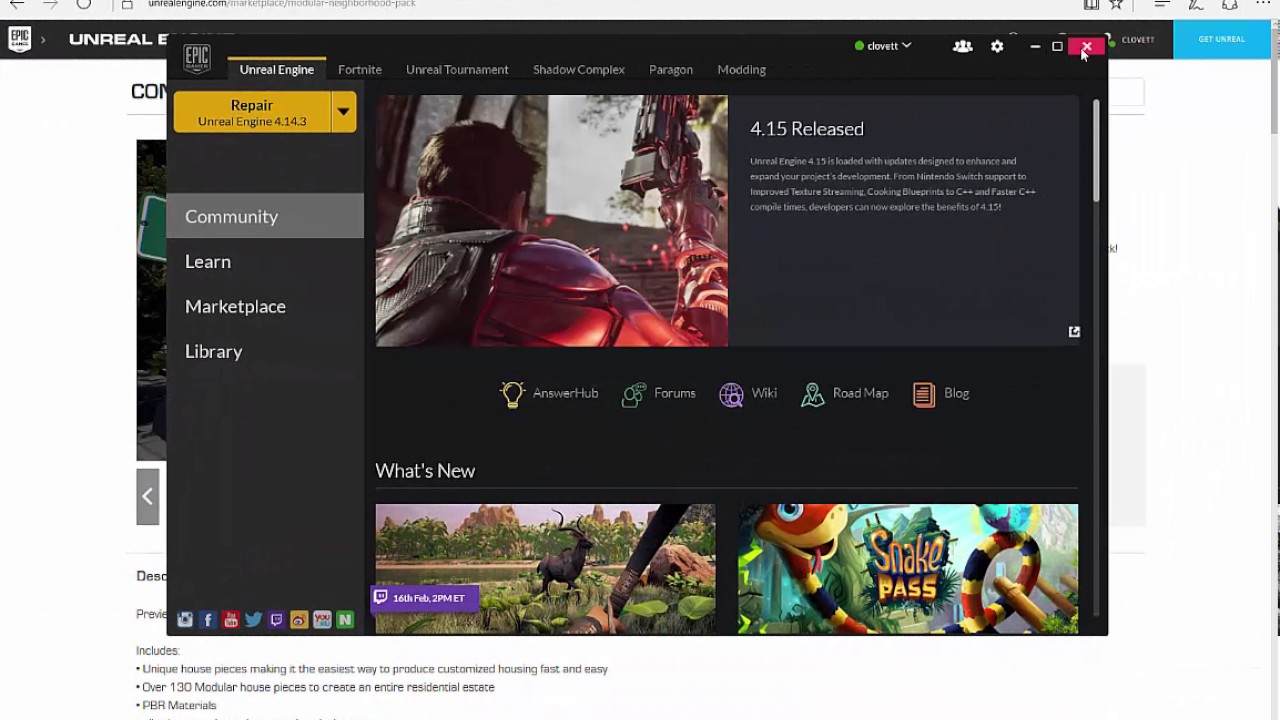Go back with the browser back arrow
Image resolution: width=1280 pixels, height=720 pixels.
(17, 4)
